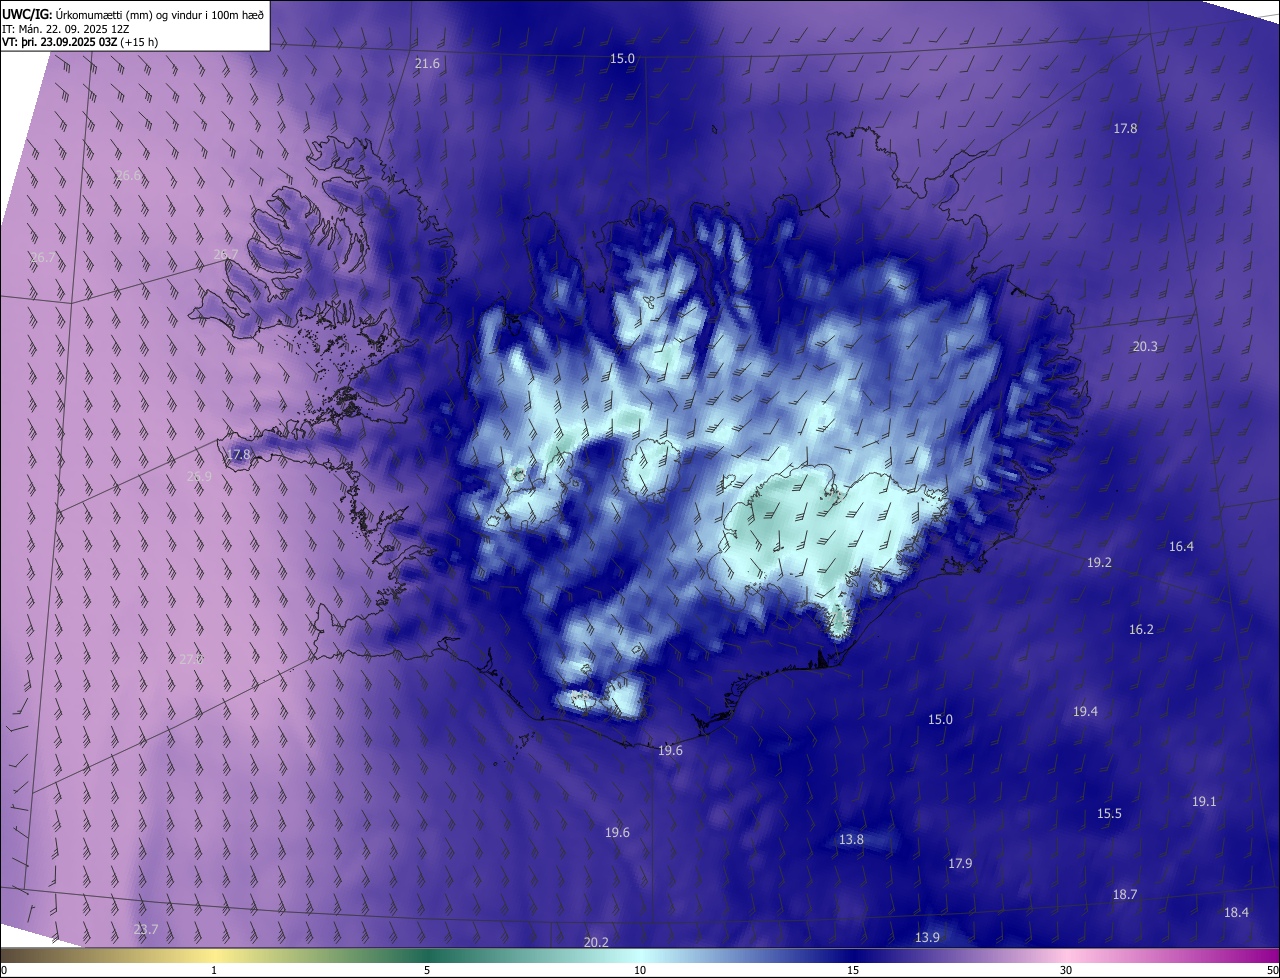Screen dimensions: 1280x978
Task: Click the color scale tick label 10
Action: point(640,970)
